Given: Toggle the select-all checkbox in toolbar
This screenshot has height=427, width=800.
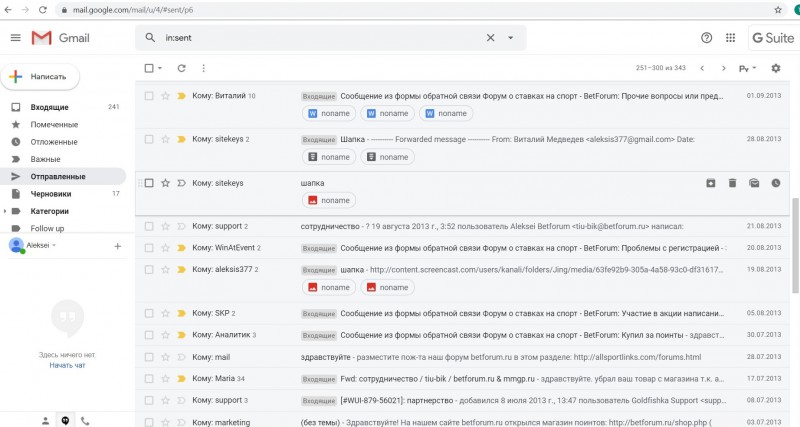Looking at the screenshot, I should click(149, 68).
